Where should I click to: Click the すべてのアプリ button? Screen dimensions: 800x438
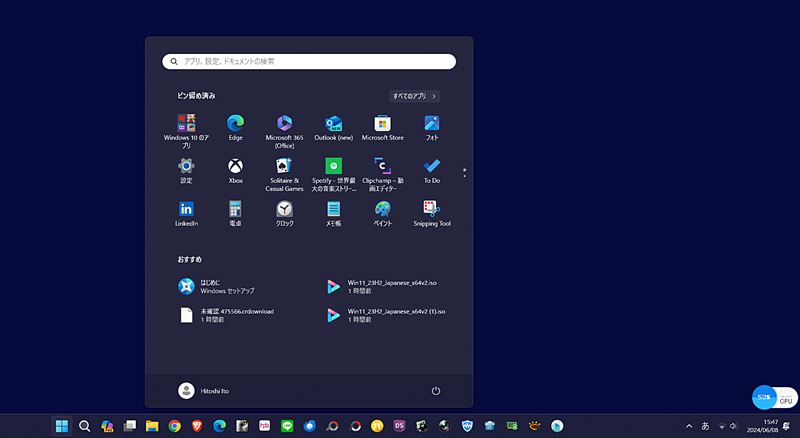pyautogui.click(x=415, y=96)
